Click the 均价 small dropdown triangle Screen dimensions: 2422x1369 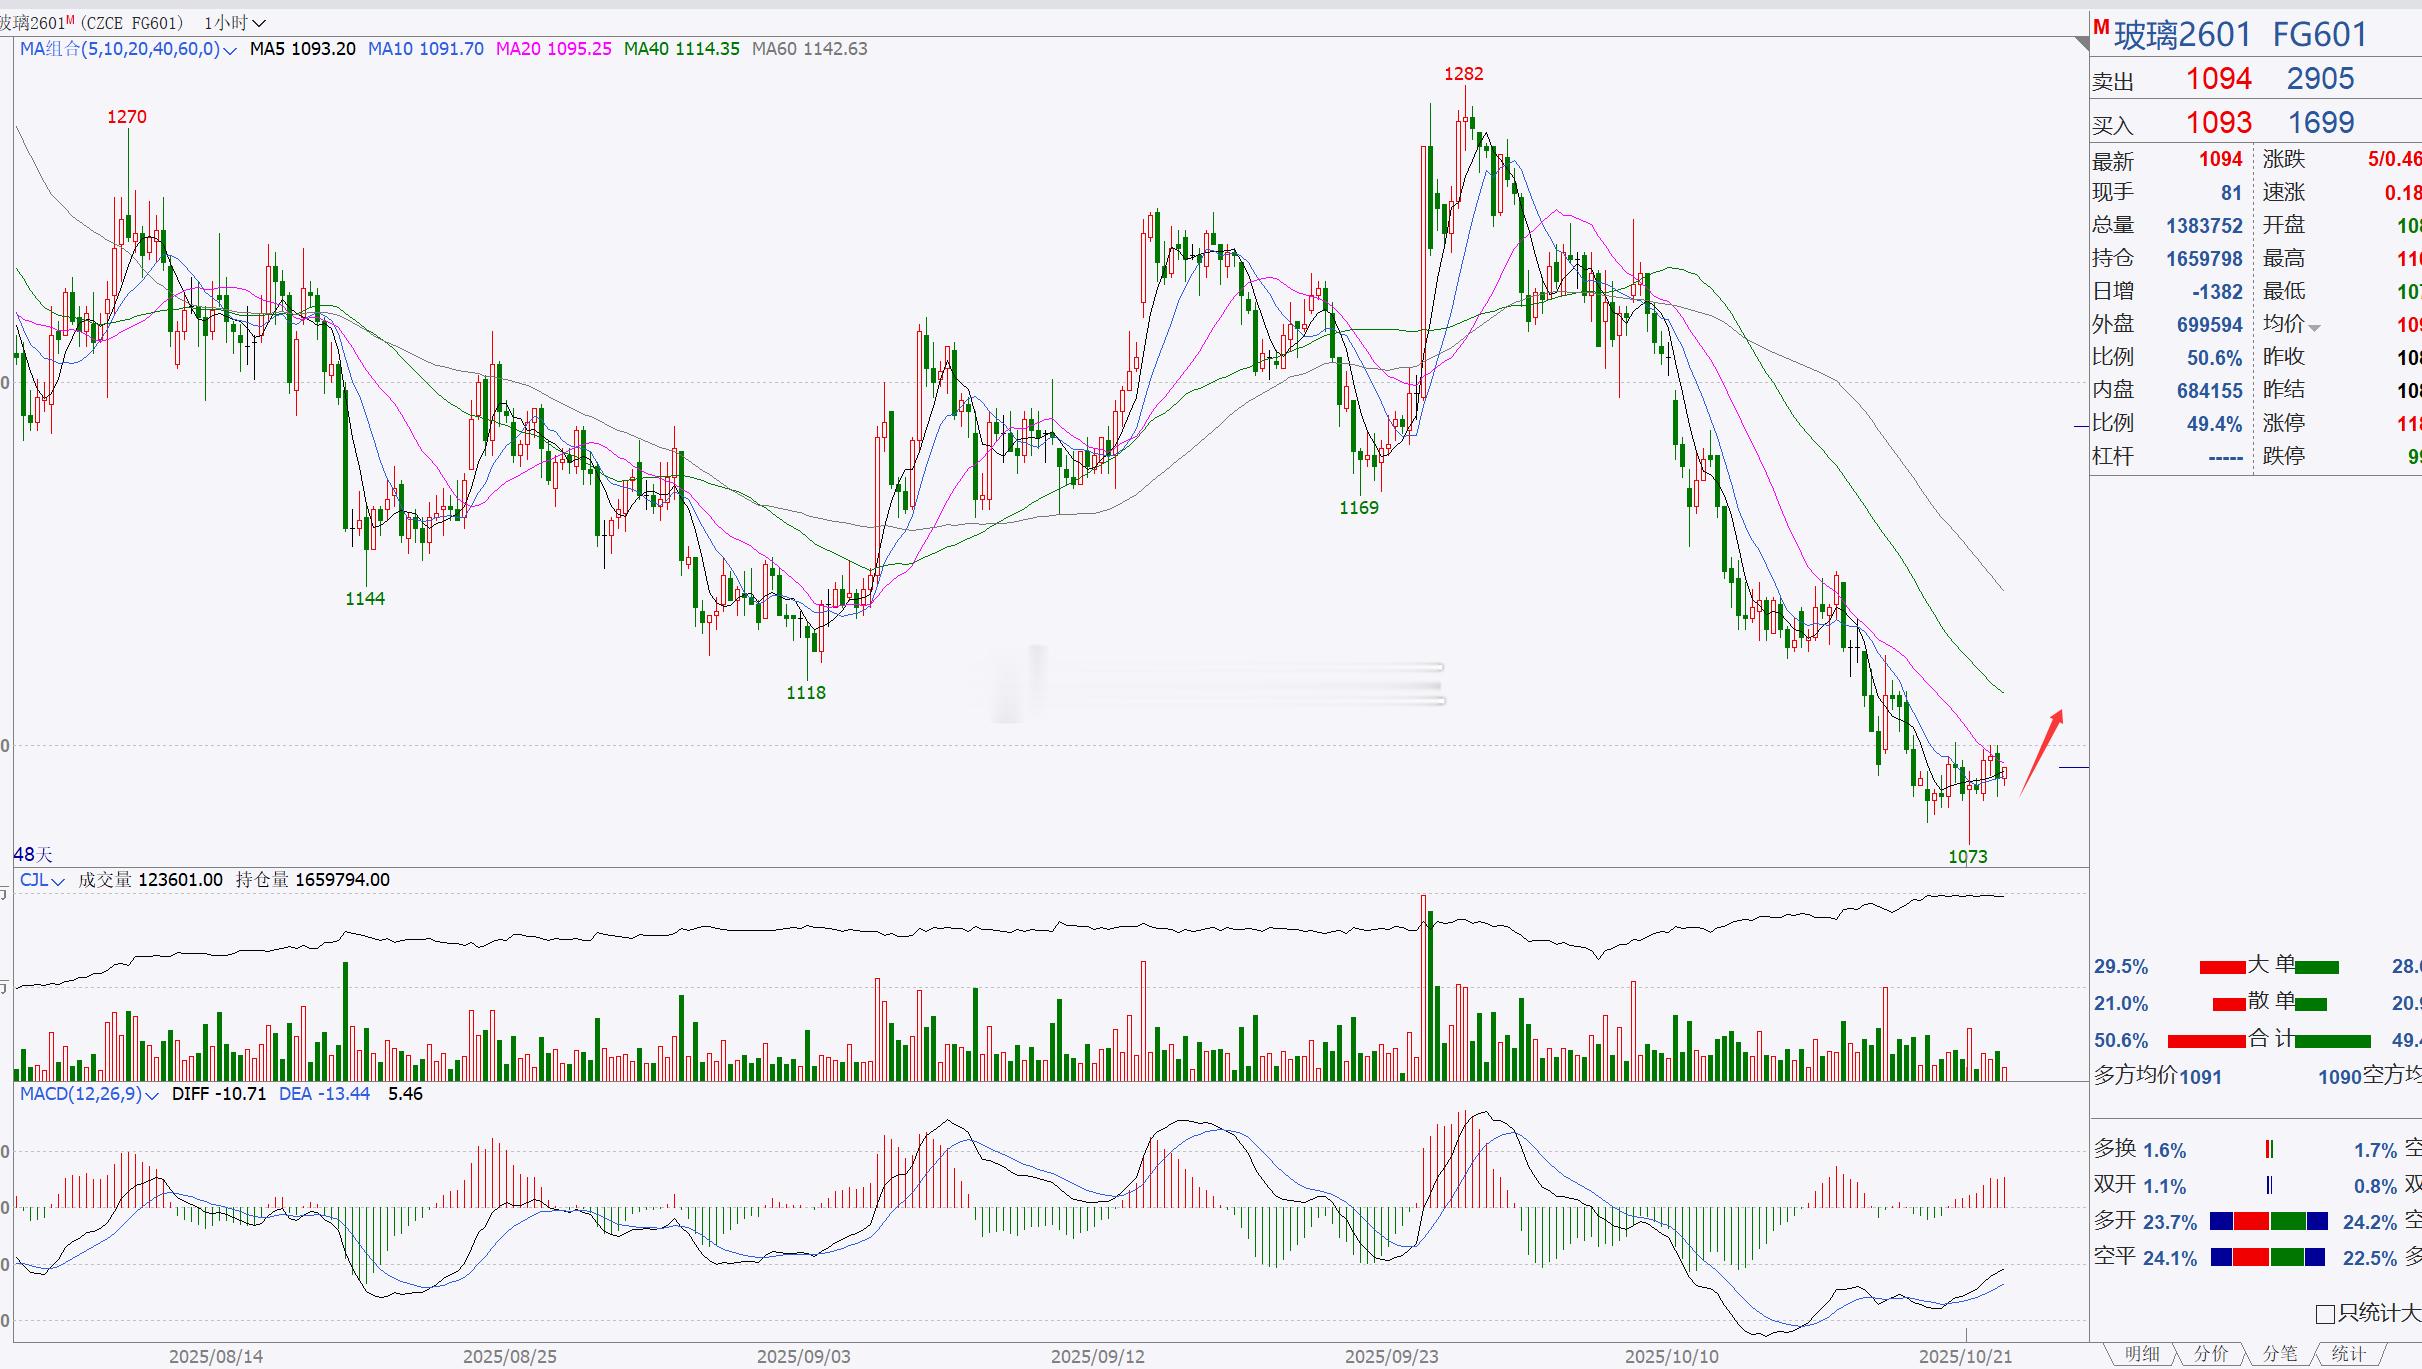point(2314,328)
